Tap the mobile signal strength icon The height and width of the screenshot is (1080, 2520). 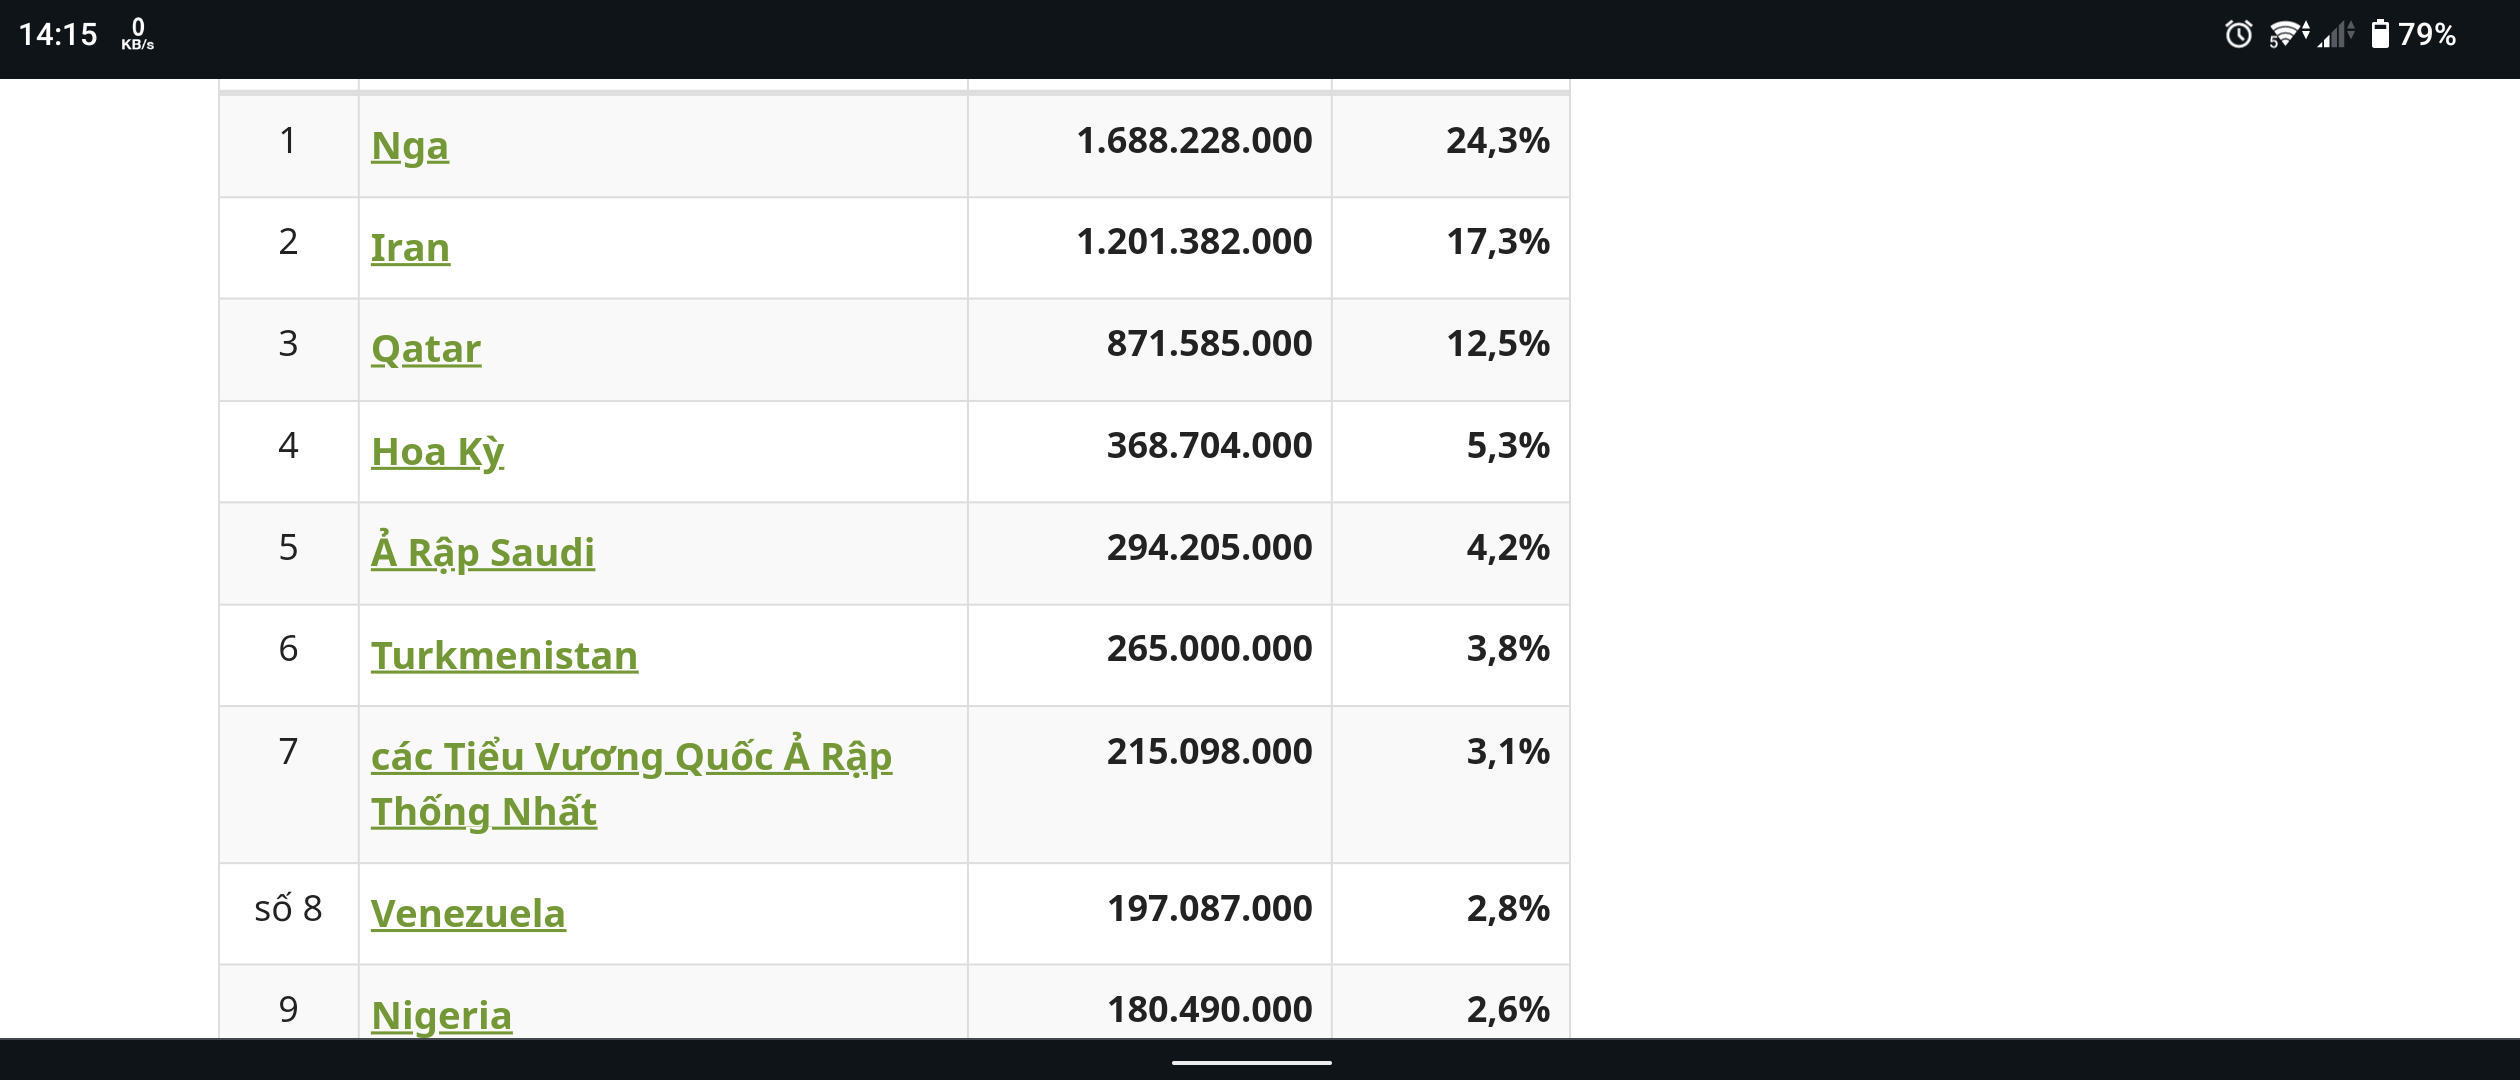tap(2336, 35)
